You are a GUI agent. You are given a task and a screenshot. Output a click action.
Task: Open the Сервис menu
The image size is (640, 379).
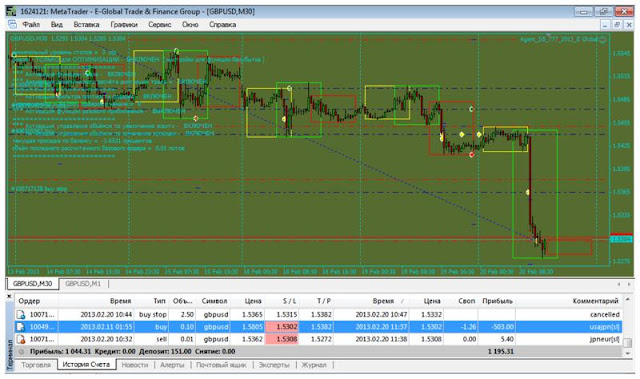pos(159,24)
